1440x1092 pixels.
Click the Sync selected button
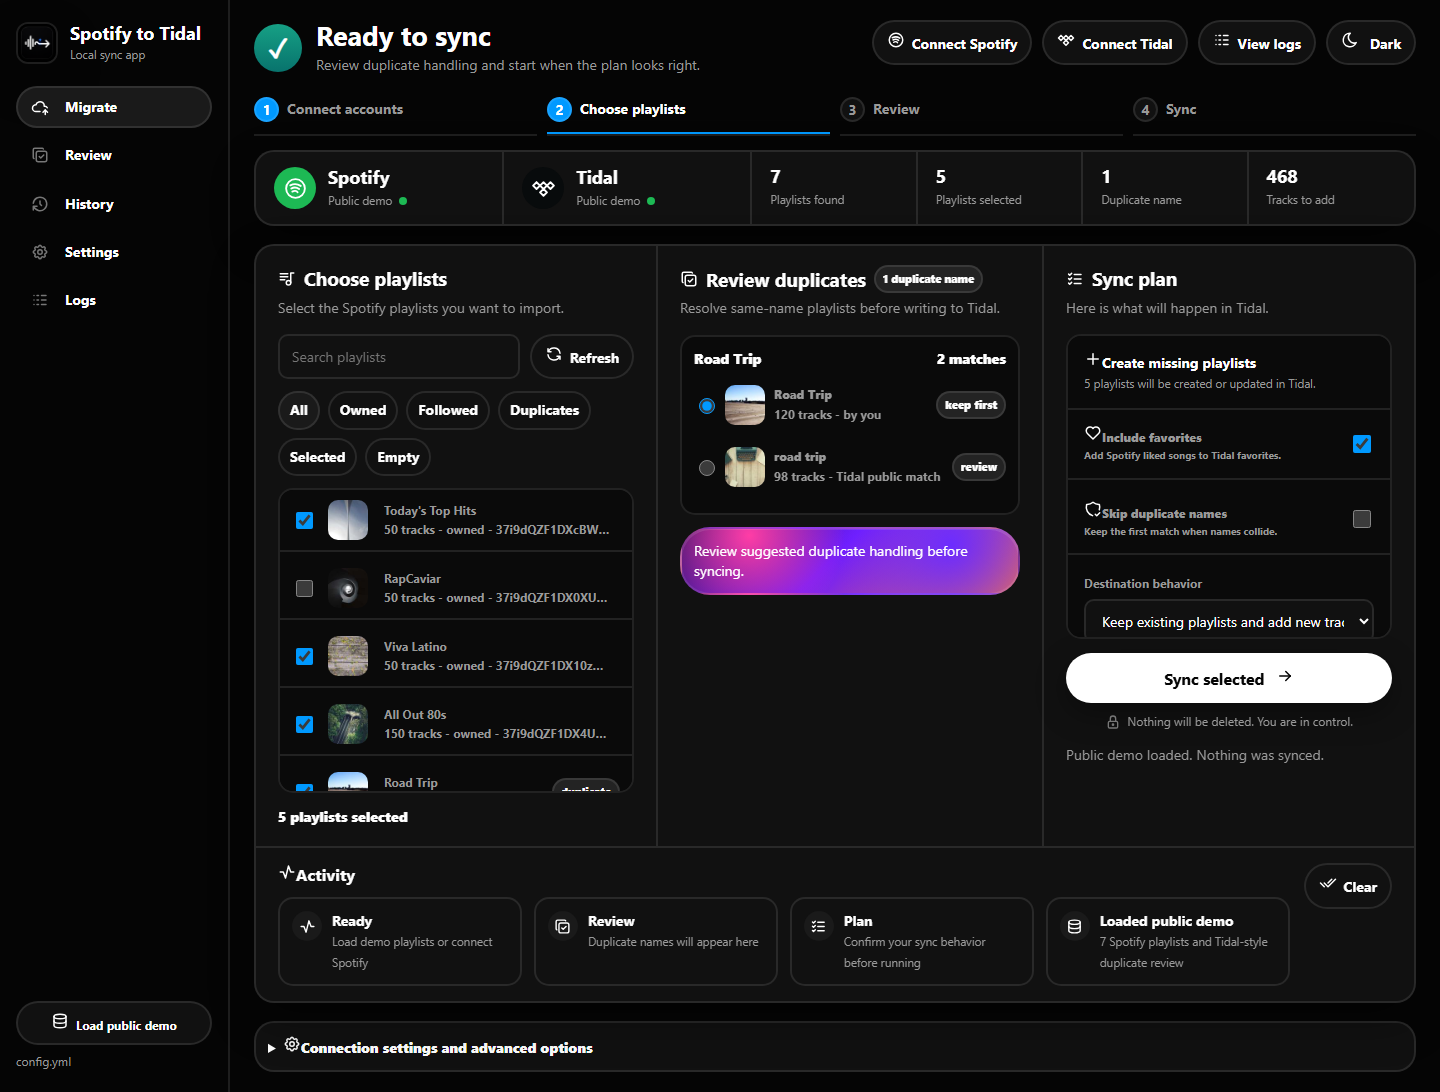(1229, 678)
